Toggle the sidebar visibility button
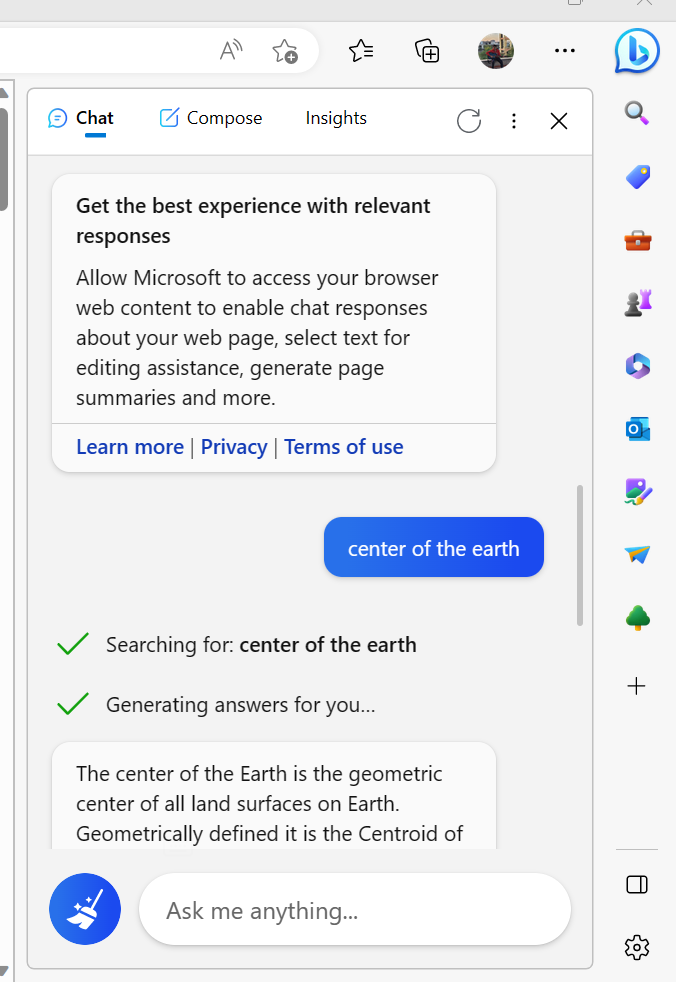Image resolution: width=676 pixels, height=982 pixels. pos(637,884)
